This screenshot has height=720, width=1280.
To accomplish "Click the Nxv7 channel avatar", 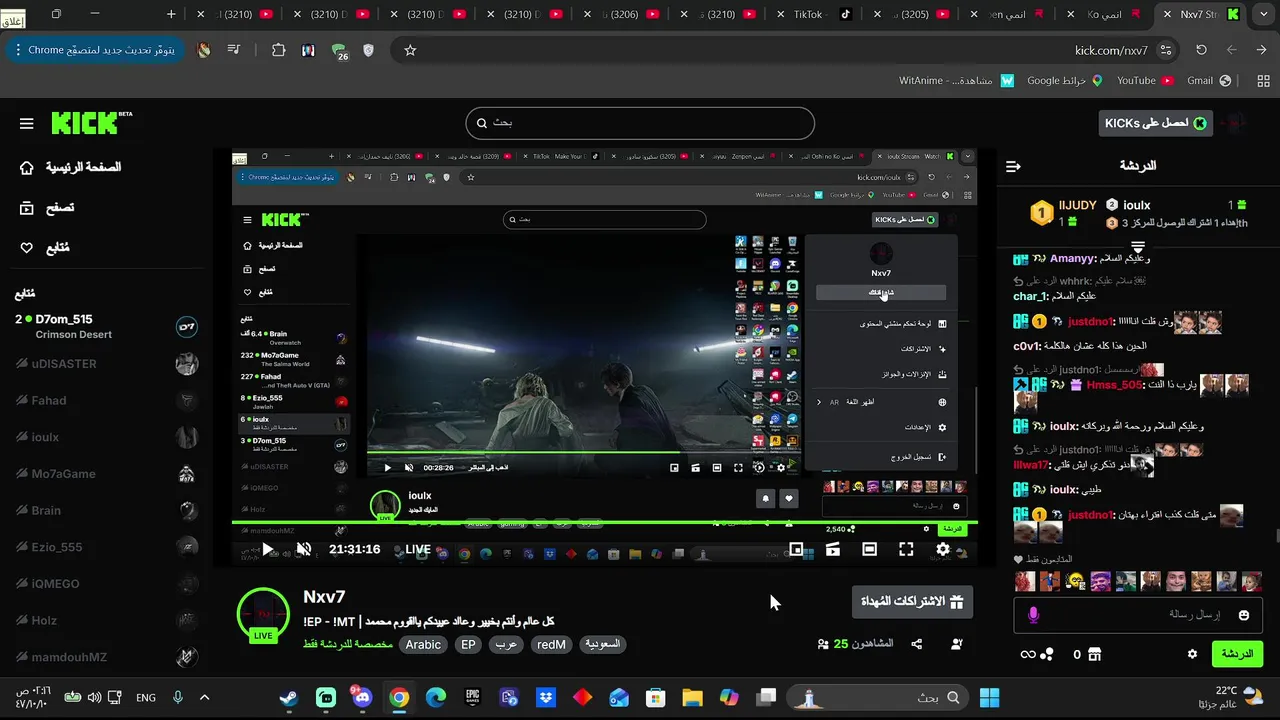I will (x=263, y=612).
